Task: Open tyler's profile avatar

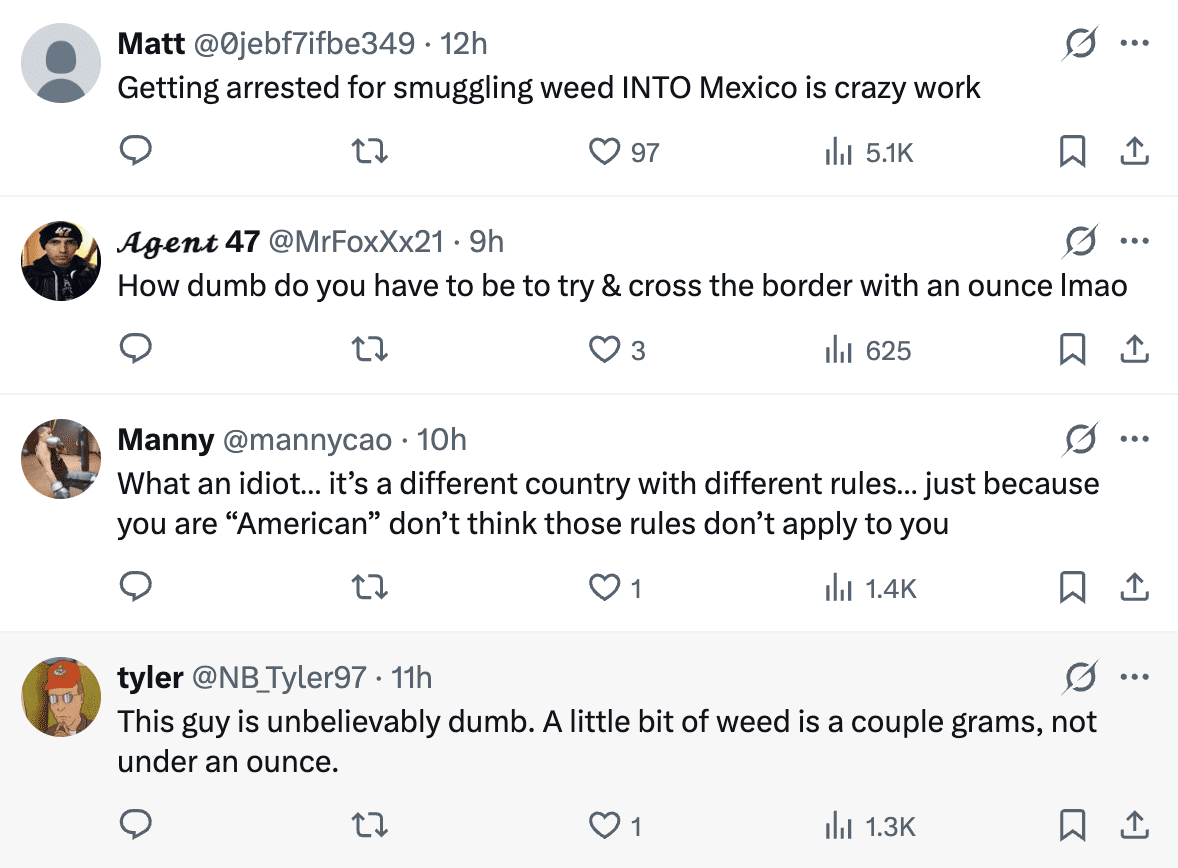Action: coord(61,697)
